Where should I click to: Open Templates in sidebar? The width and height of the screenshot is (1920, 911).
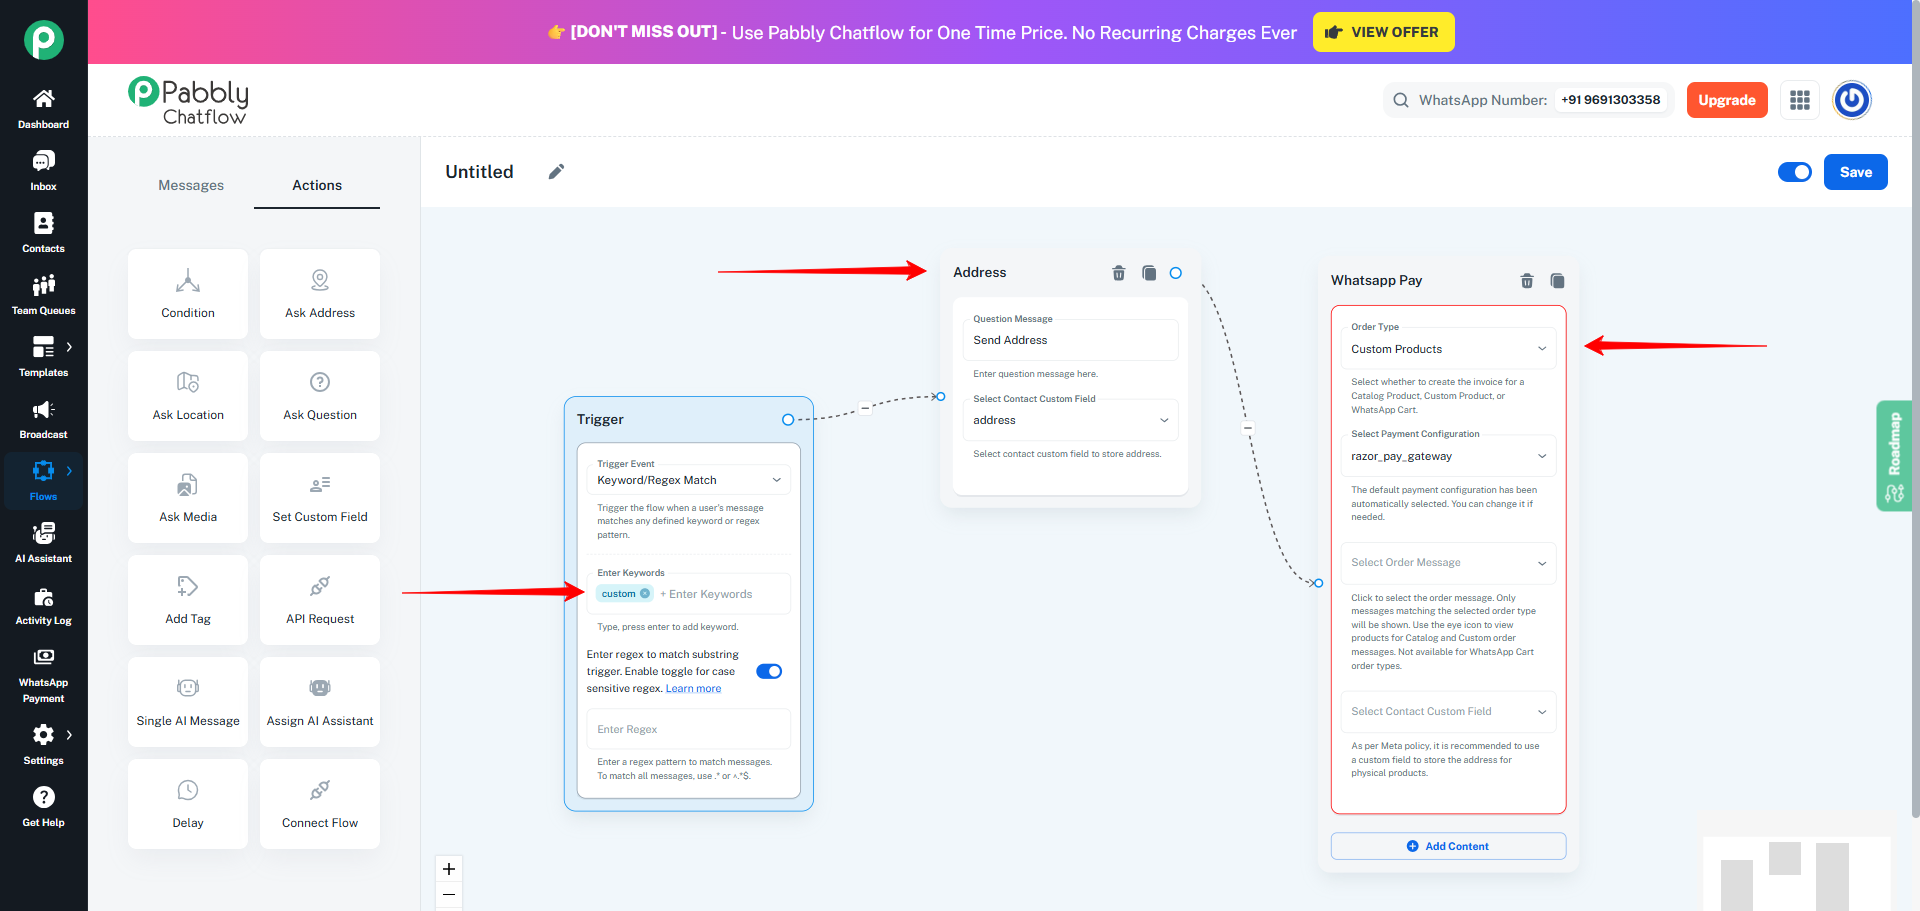coord(43,357)
